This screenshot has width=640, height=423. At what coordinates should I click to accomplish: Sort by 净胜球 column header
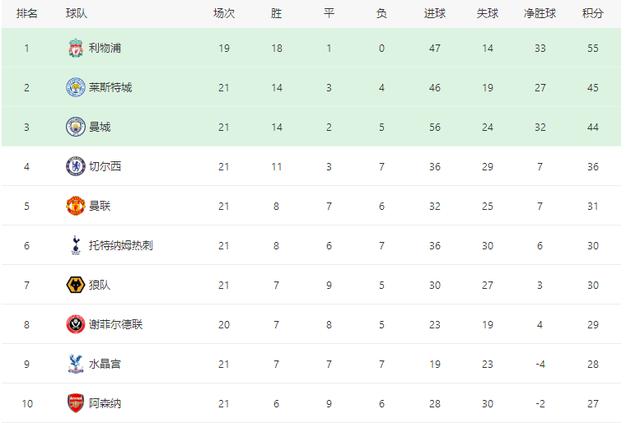coord(538,13)
